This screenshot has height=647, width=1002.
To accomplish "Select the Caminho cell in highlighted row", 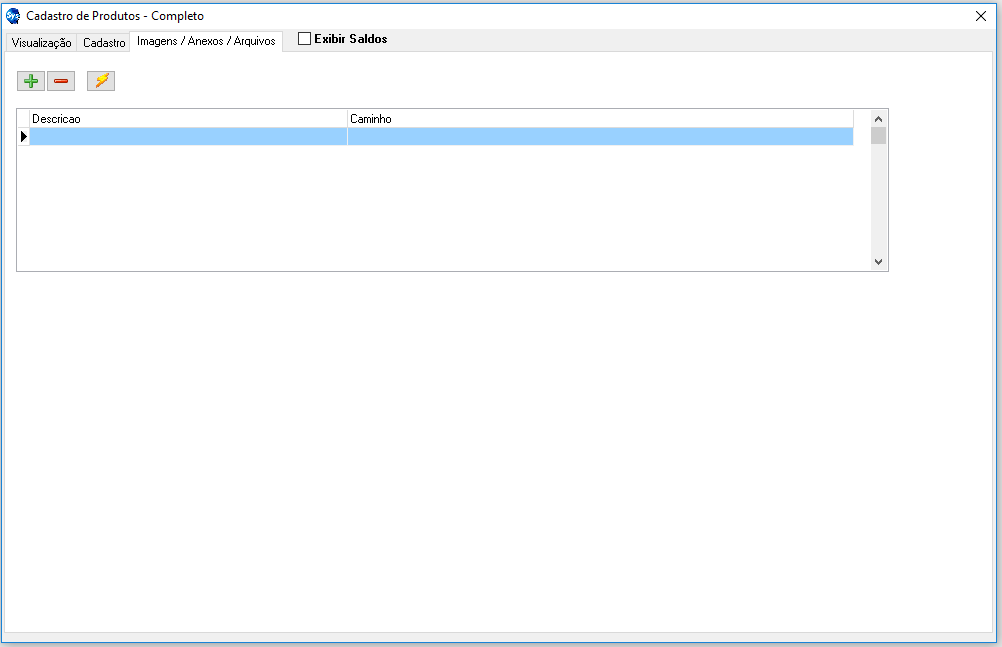I will (x=600, y=136).
